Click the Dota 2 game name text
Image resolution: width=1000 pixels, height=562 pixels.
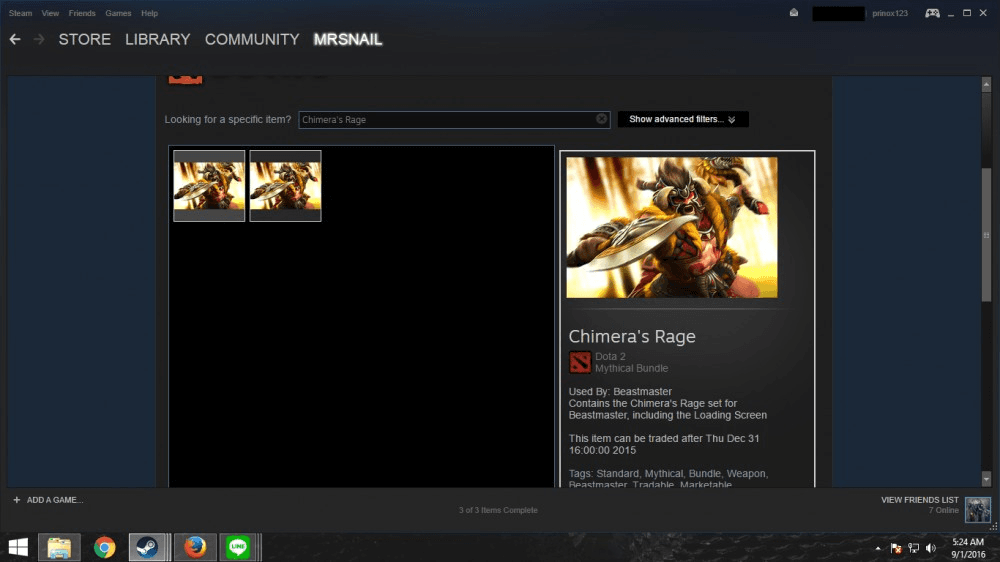point(610,357)
